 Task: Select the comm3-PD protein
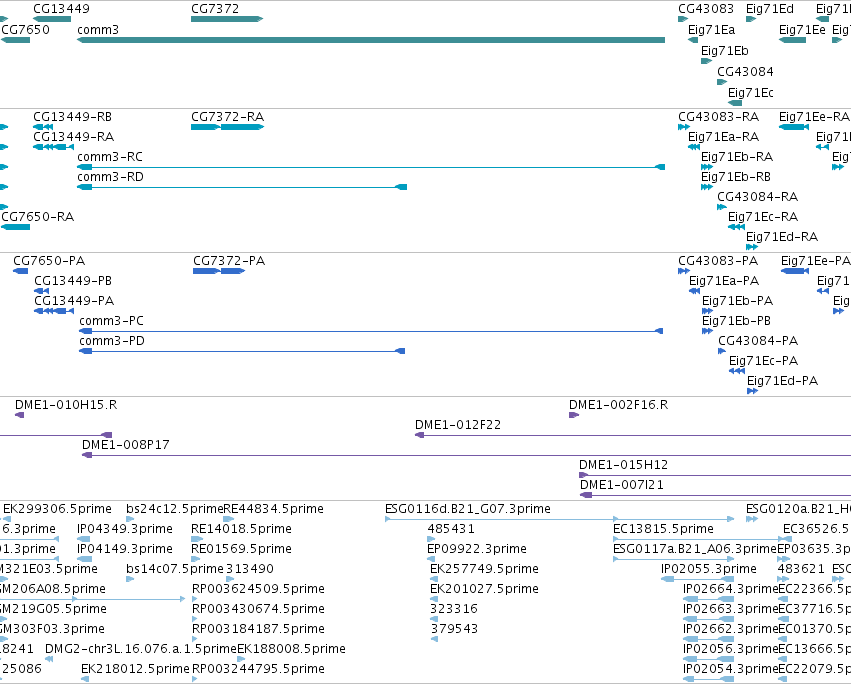pyautogui.click(x=242, y=351)
